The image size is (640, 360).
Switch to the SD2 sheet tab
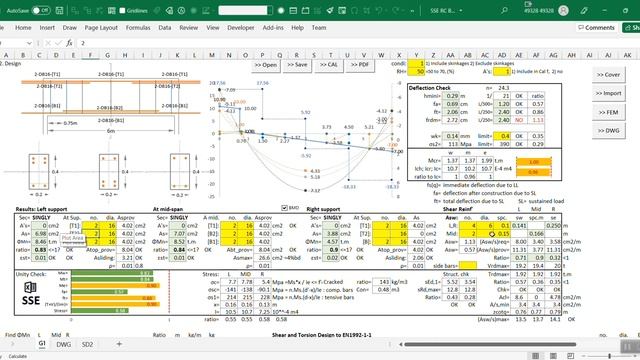click(x=87, y=344)
